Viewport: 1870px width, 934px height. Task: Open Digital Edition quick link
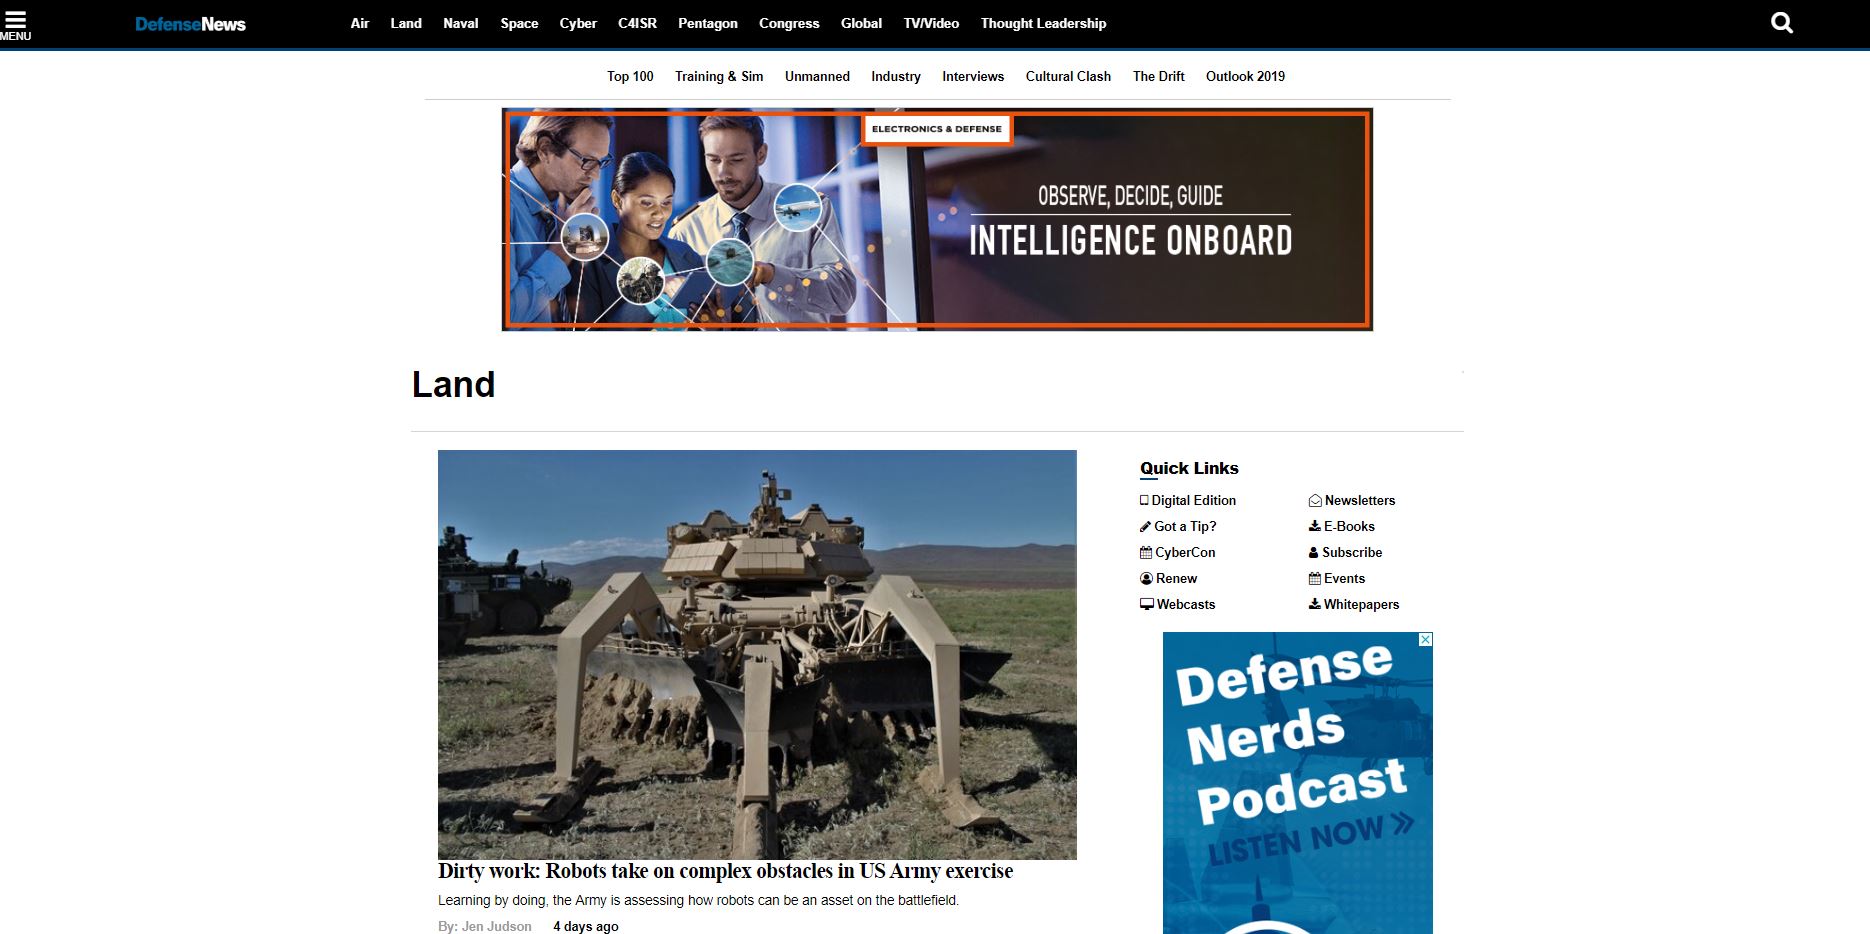tap(1192, 500)
